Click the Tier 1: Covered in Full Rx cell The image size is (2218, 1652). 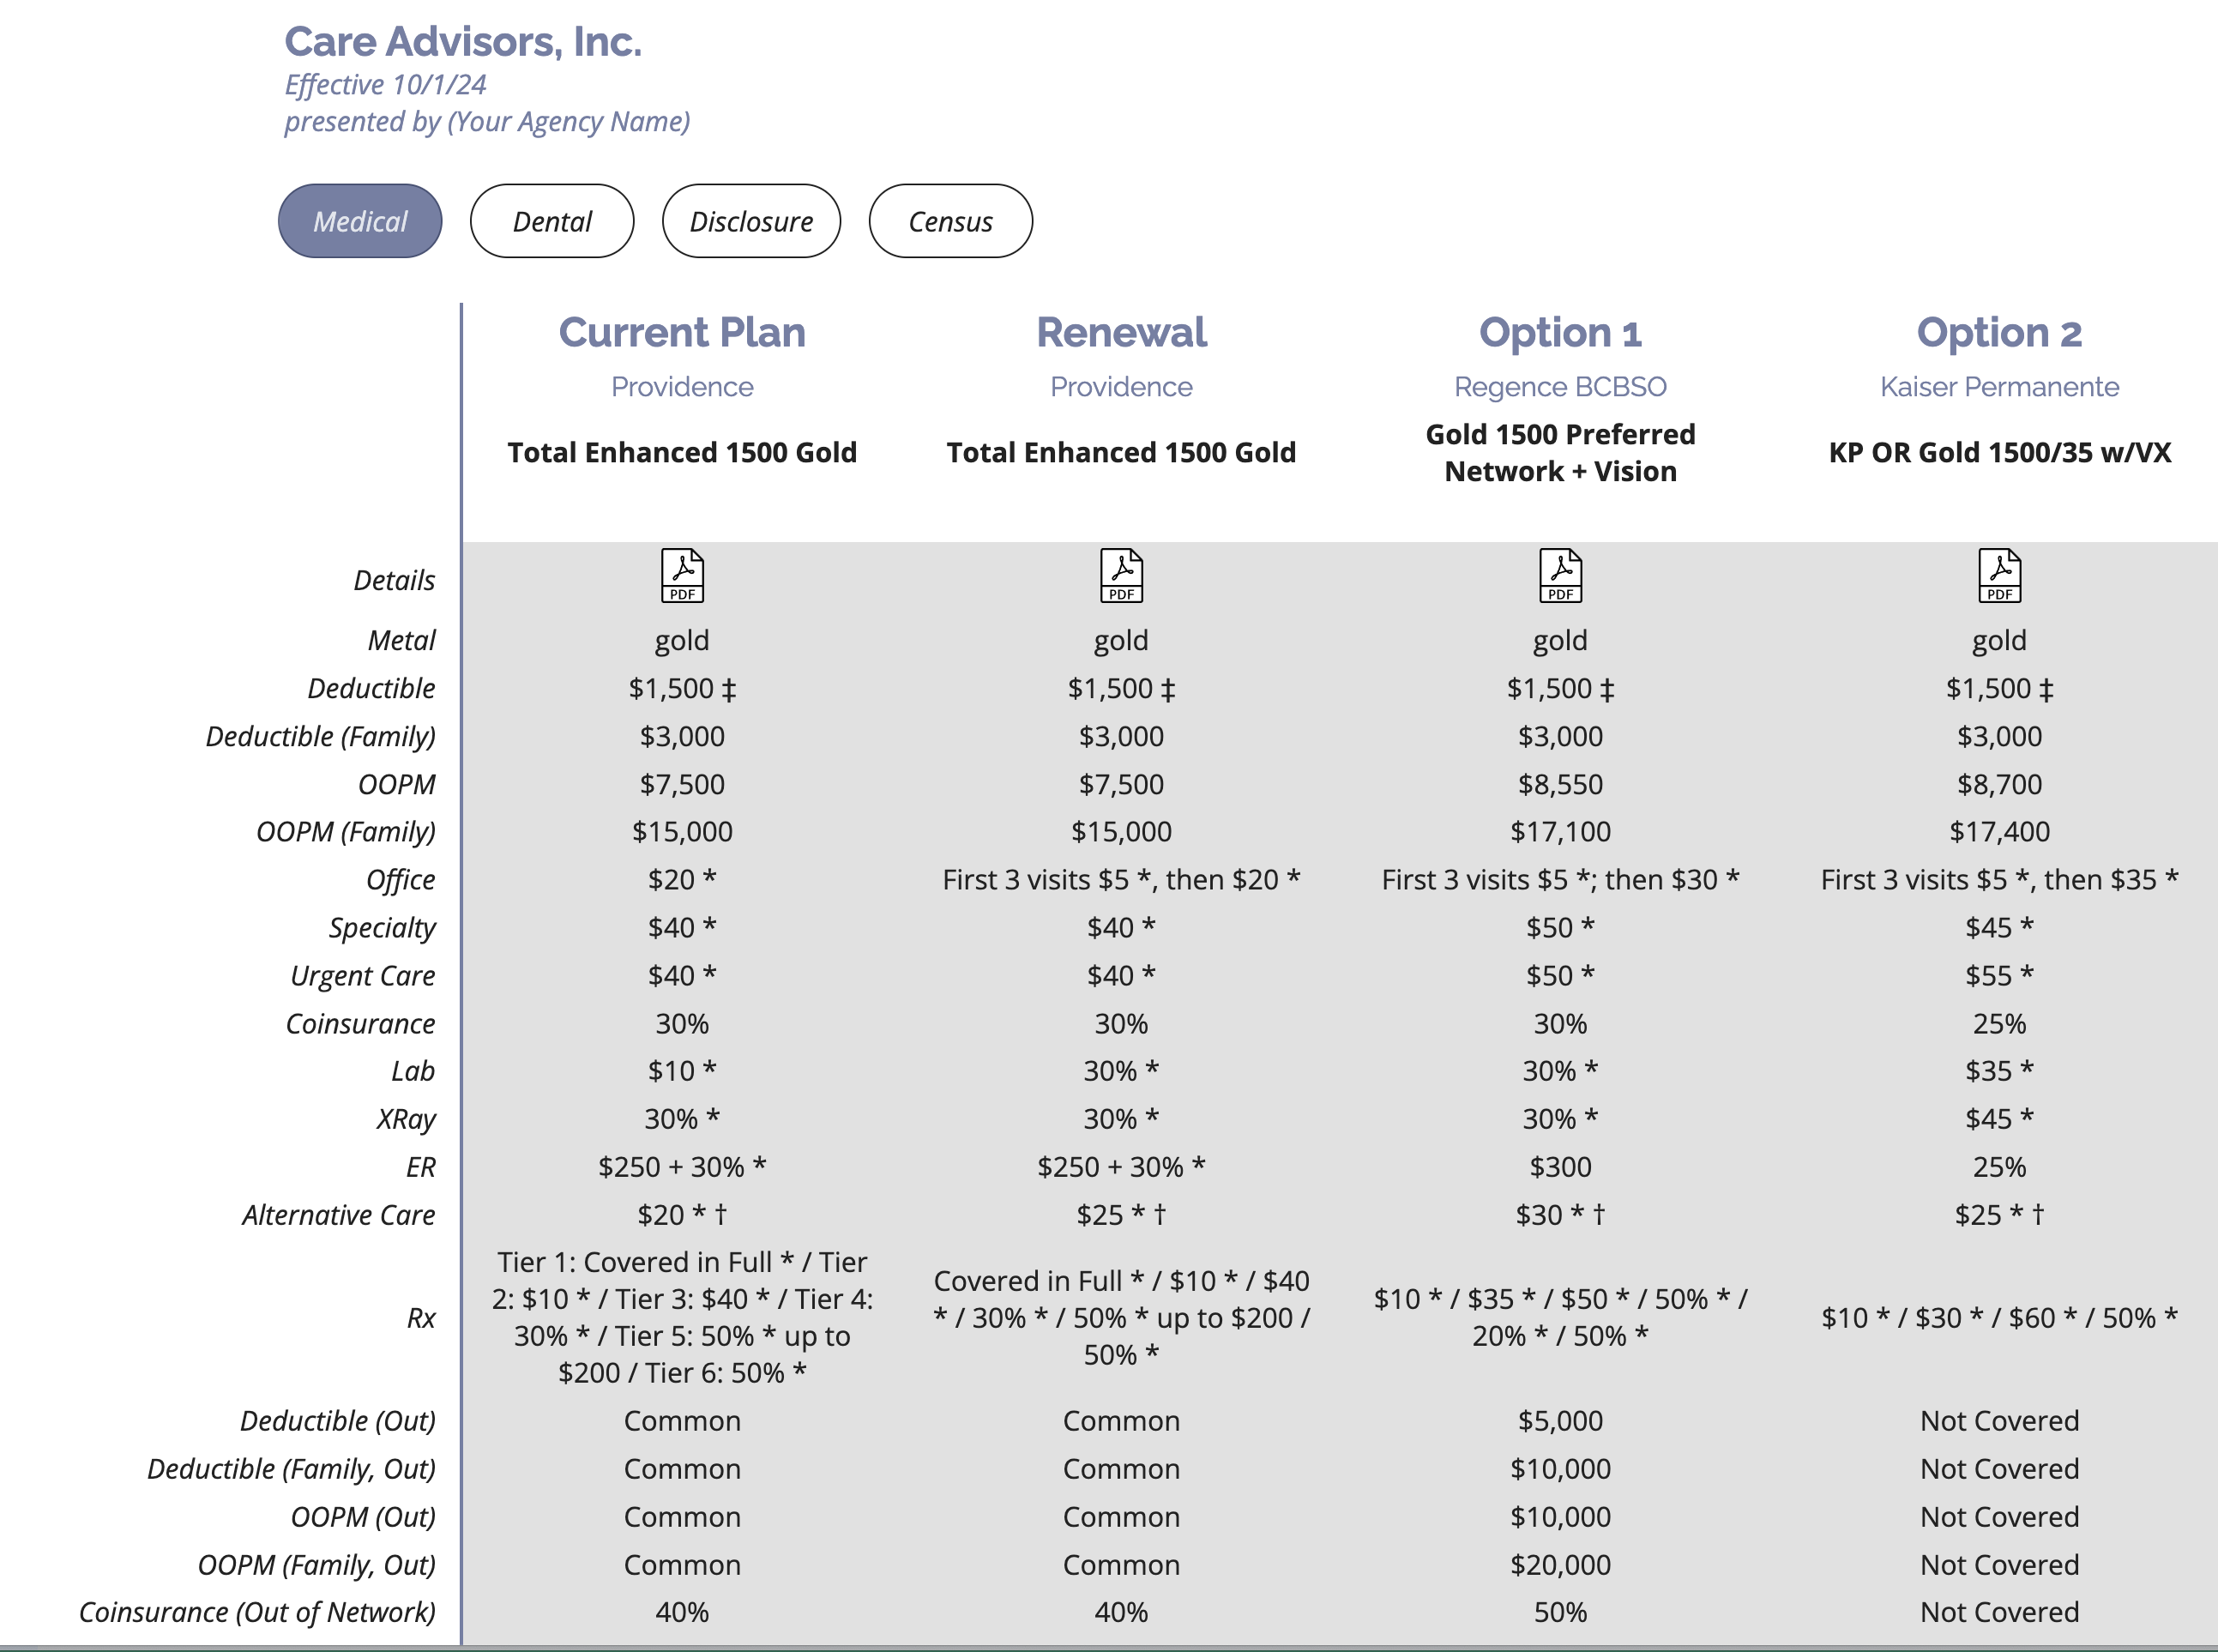pos(682,1318)
